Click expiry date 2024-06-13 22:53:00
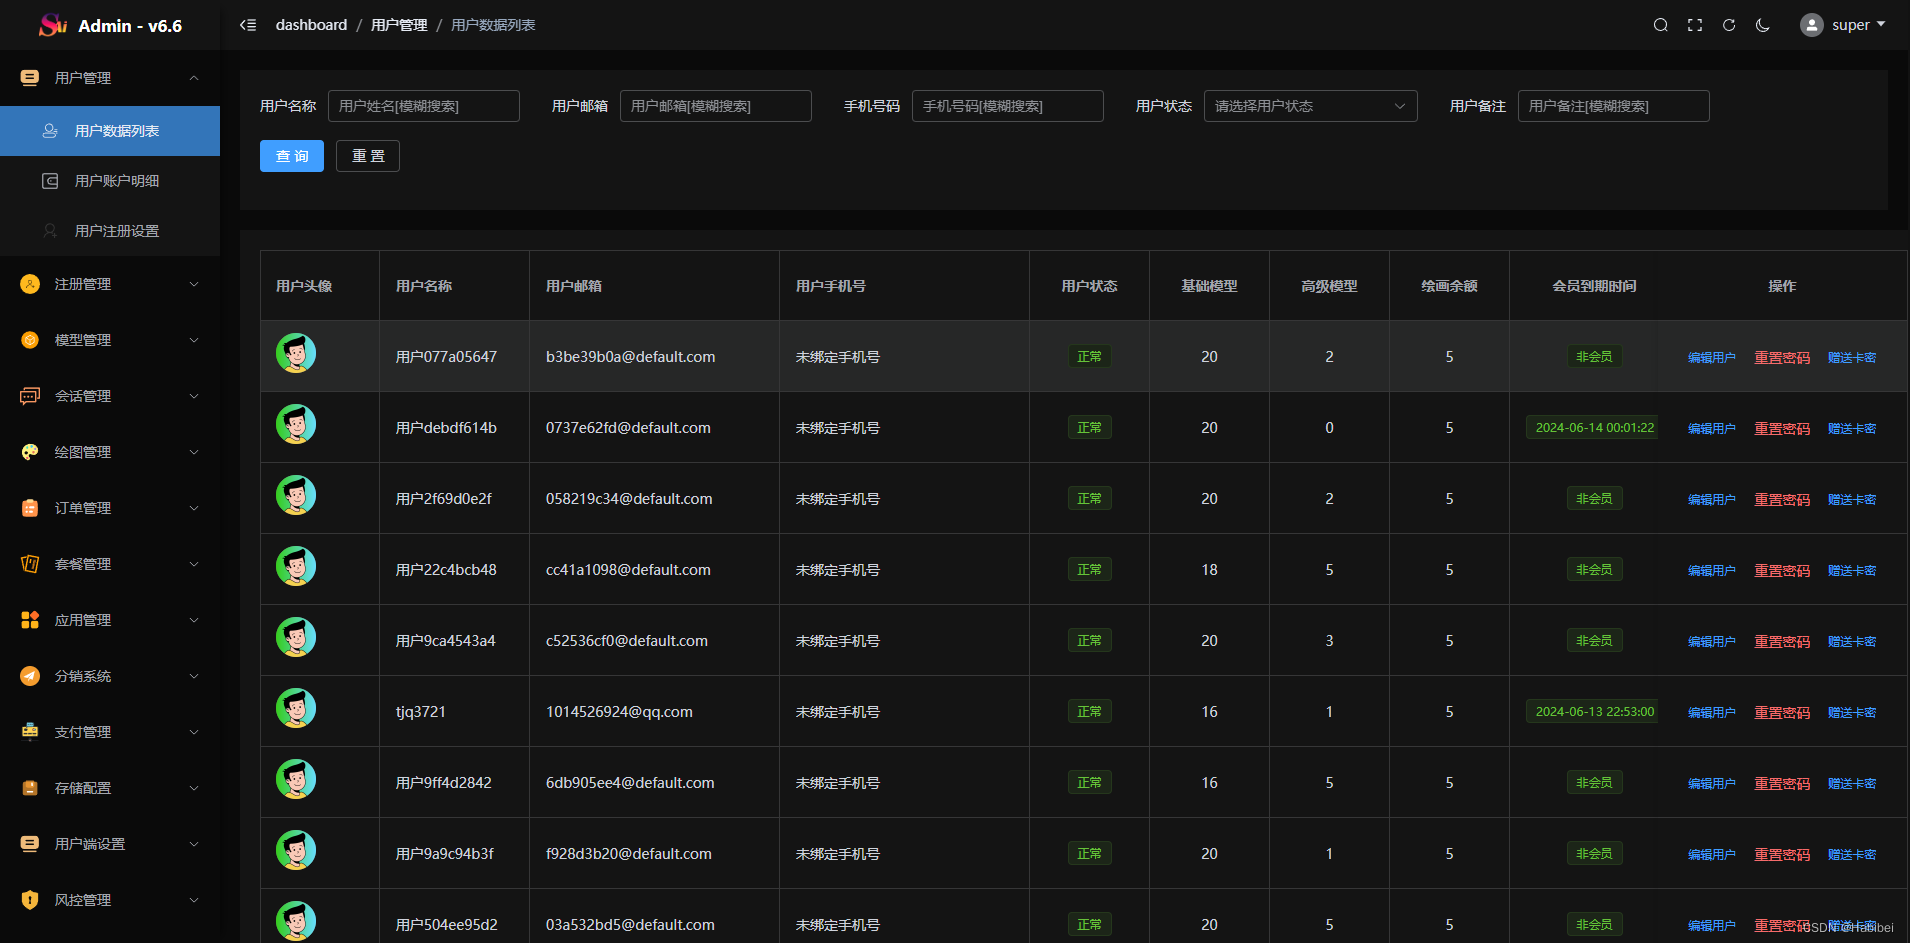The height and width of the screenshot is (943, 1910). [x=1592, y=712]
